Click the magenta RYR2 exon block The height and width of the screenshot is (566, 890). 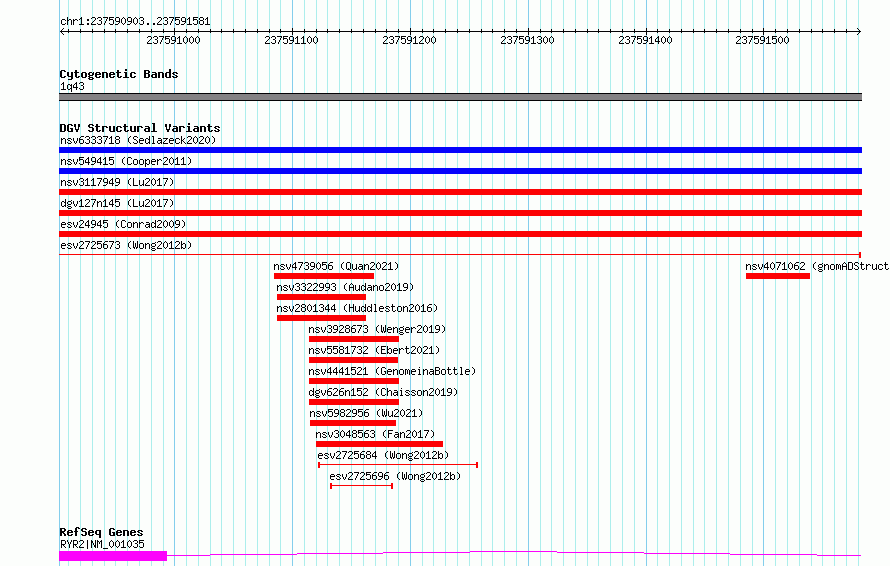point(113,556)
